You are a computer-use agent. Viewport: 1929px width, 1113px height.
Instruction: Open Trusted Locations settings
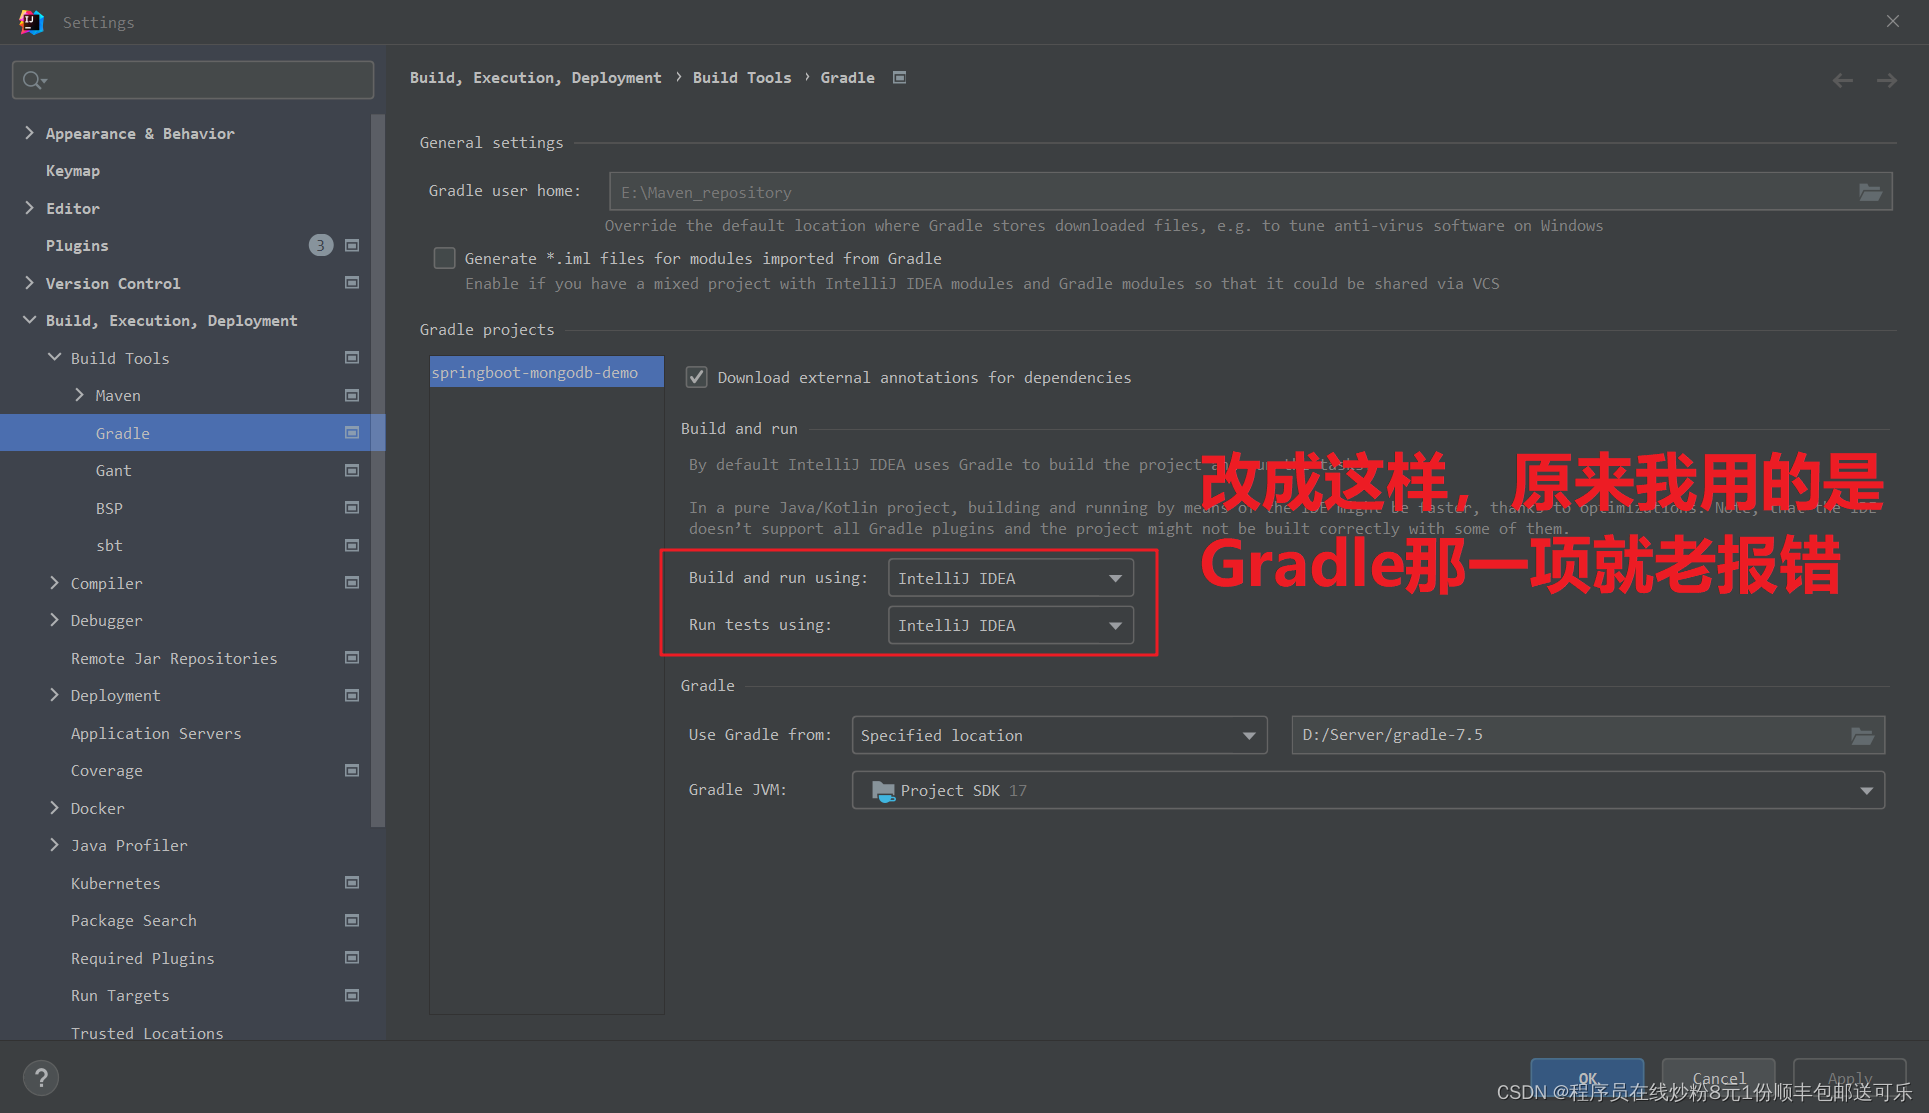coord(147,1033)
